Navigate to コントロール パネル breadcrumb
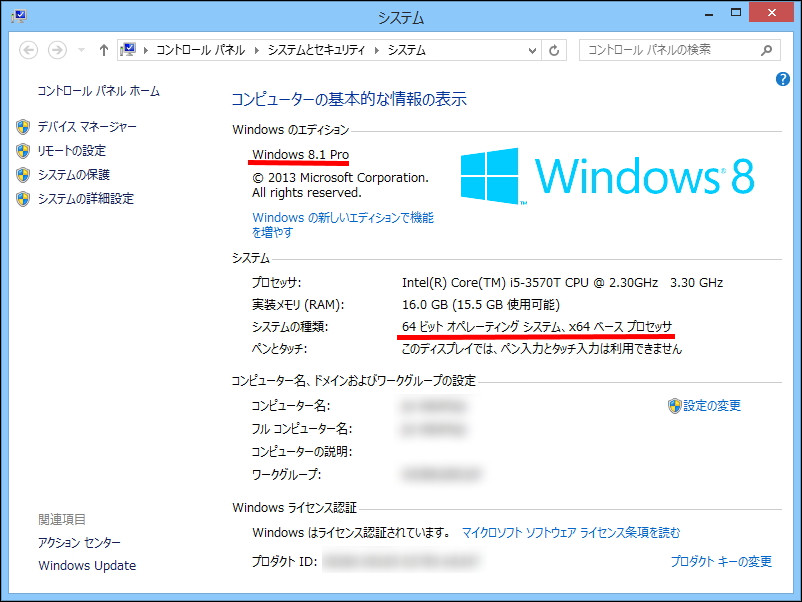This screenshot has height=602, width=802. tap(201, 50)
